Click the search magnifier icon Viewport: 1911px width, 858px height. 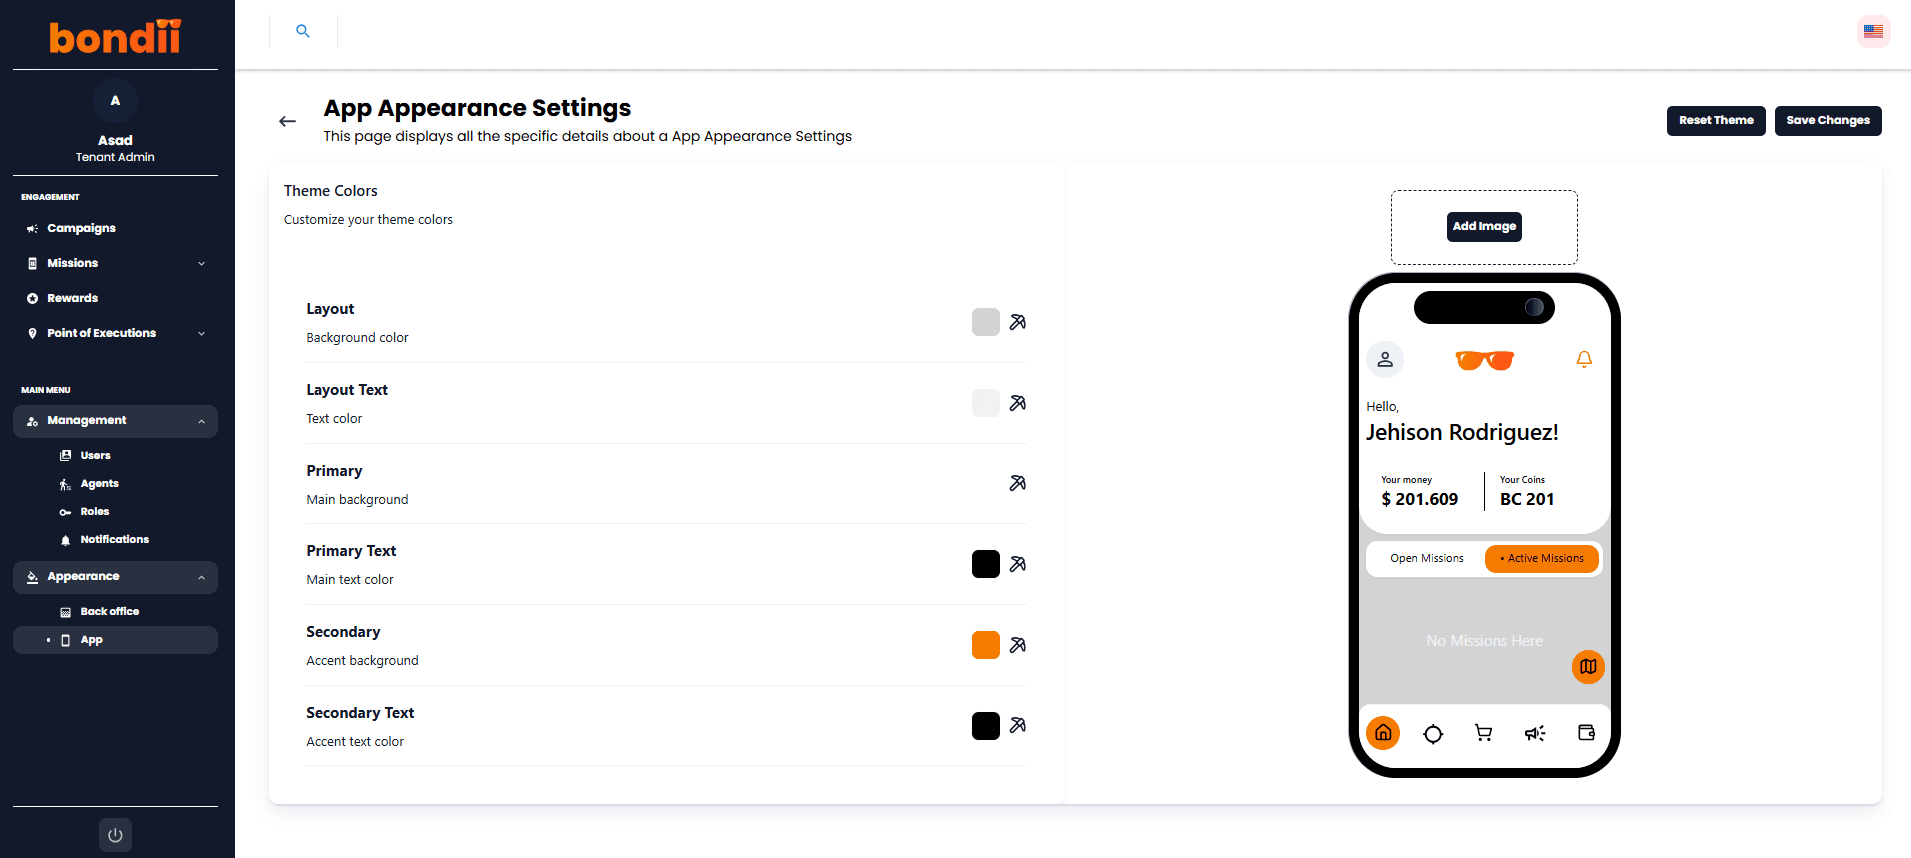303,31
